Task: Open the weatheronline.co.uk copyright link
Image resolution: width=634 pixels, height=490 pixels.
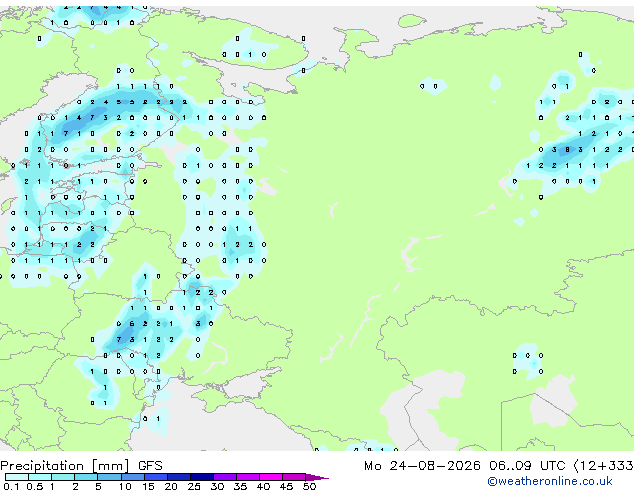Action: click(550, 481)
